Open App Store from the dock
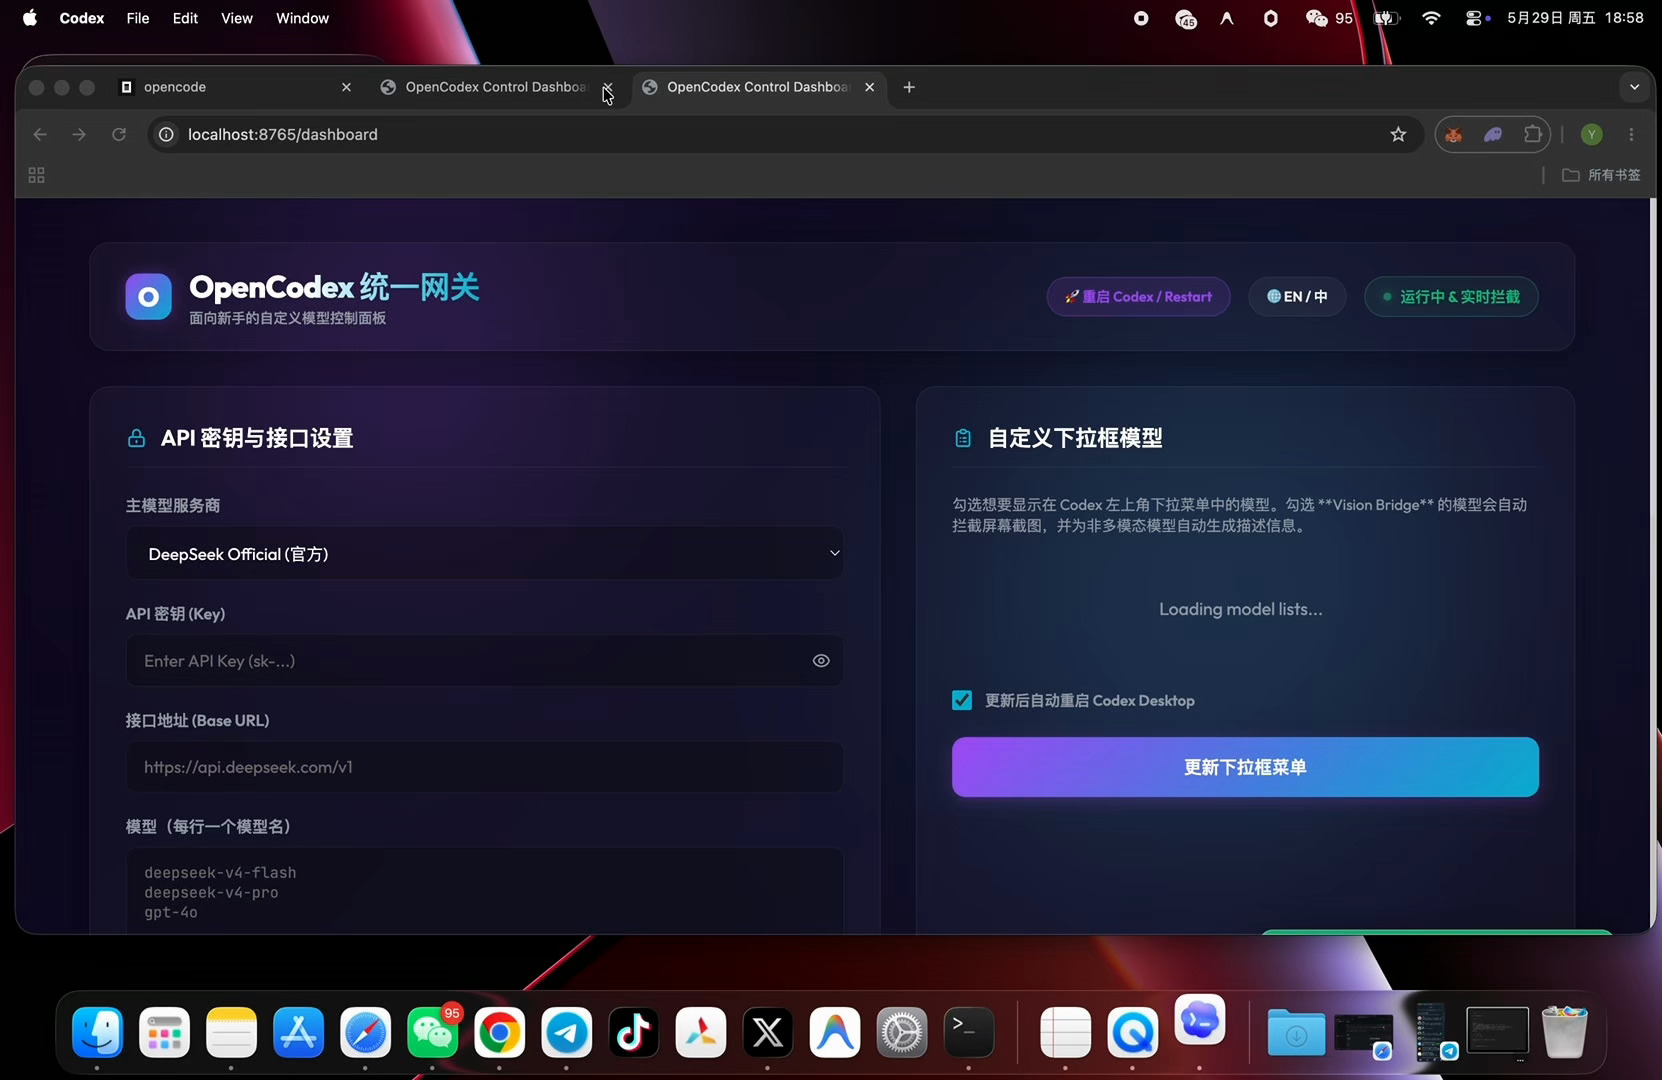Viewport: 1662px width, 1080px height. coord(298,1032)
